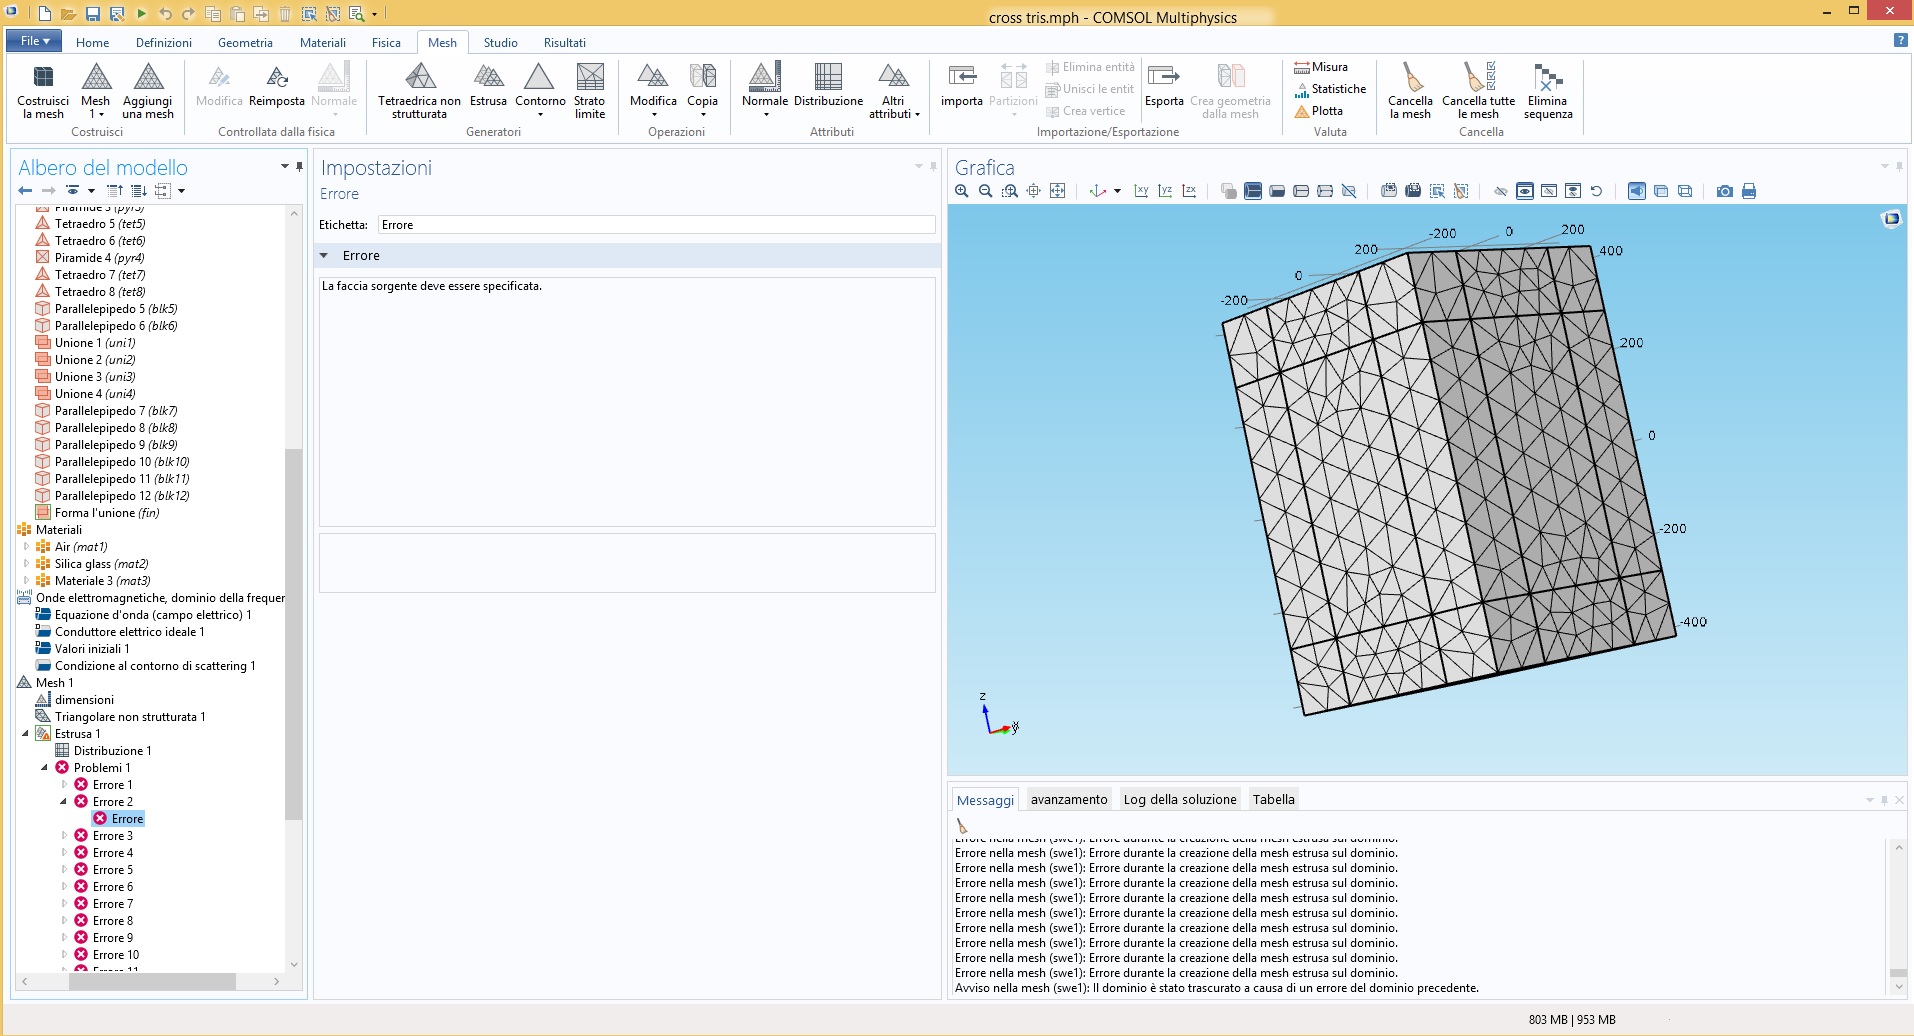Expand the Errore 3 tree node
The width and height of the screenshot is (1914, 1036).
pos(65,836)
